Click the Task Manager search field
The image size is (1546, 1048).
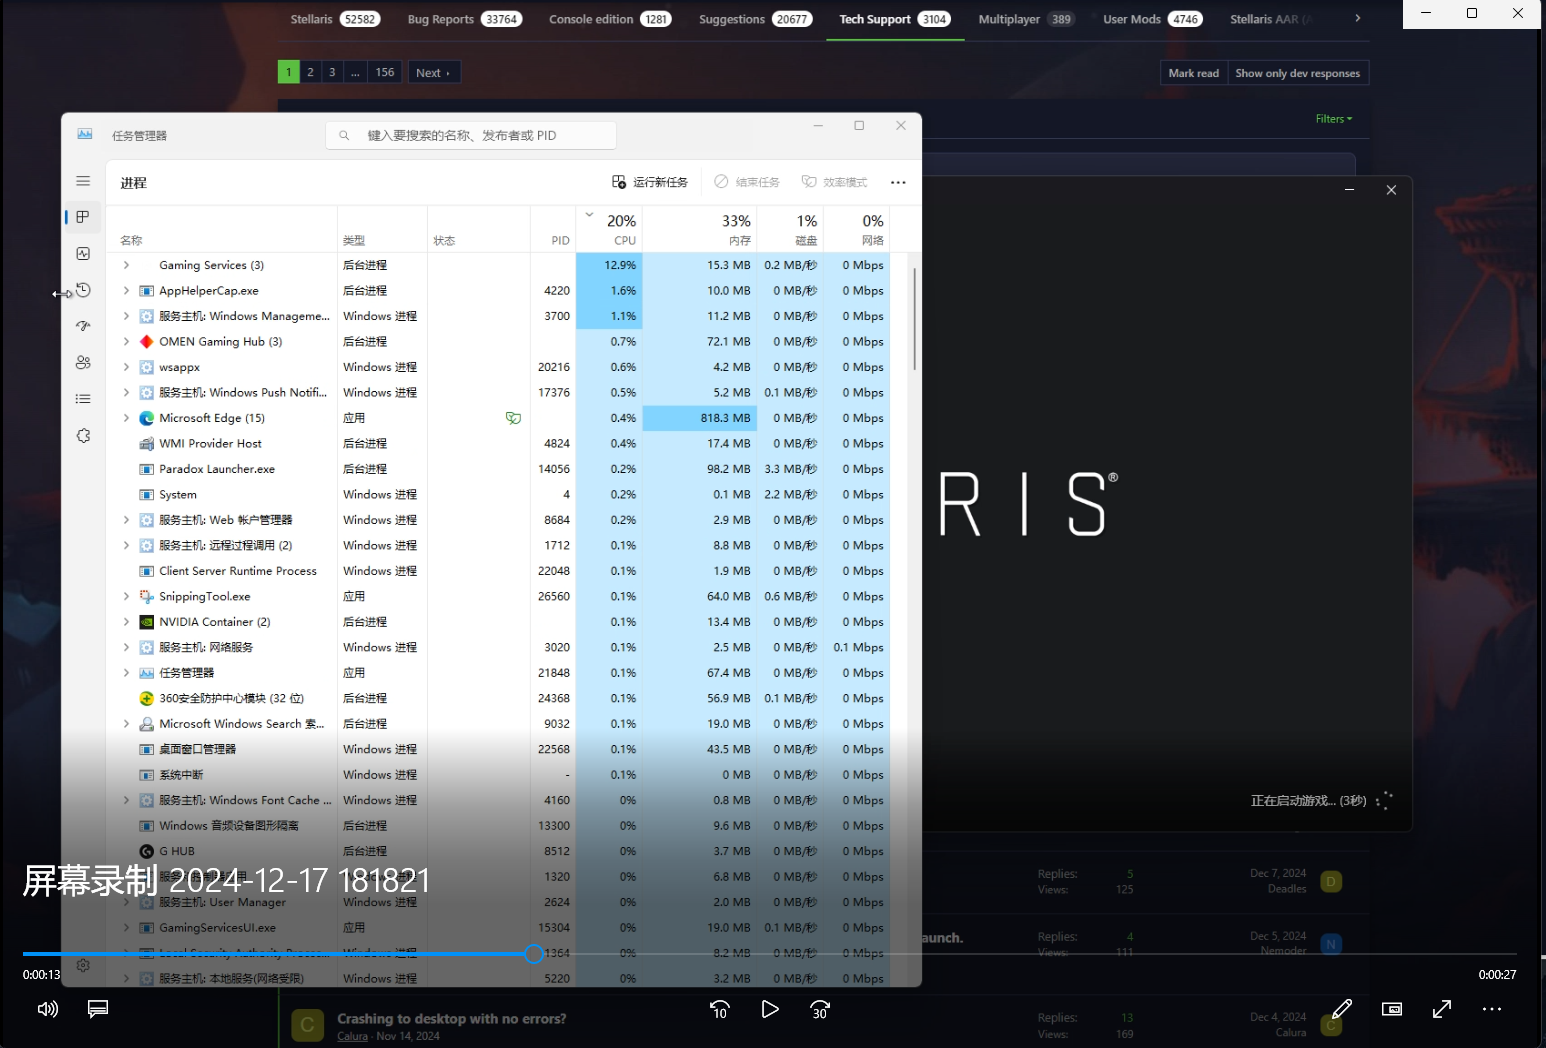point(470,134)
